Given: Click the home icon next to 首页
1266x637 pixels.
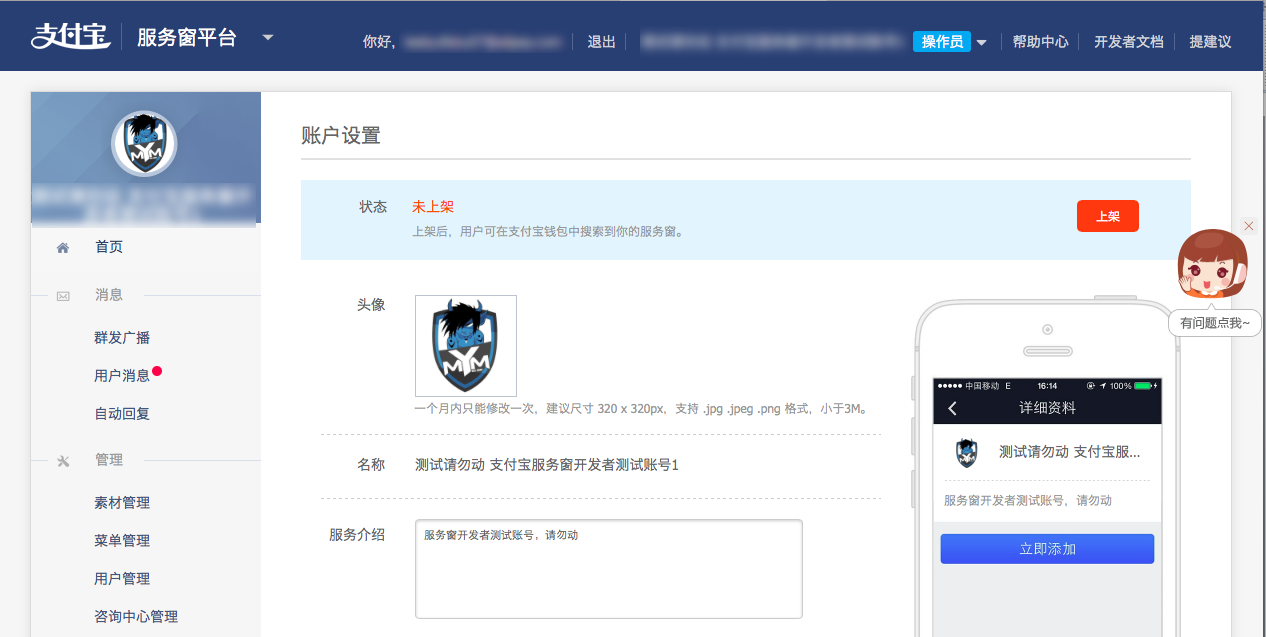Looking at the screenshot, I should click(63, 247).
